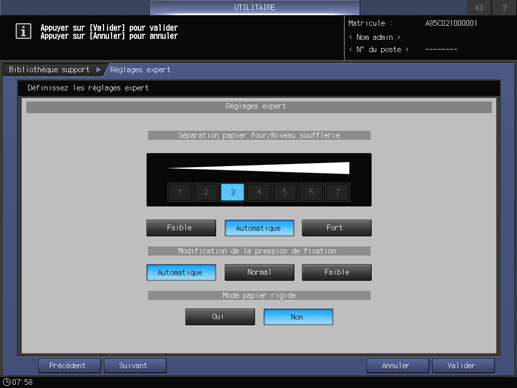517x388 pixels.
Task: Select blower level 1
Action: (x=180, y=192)
